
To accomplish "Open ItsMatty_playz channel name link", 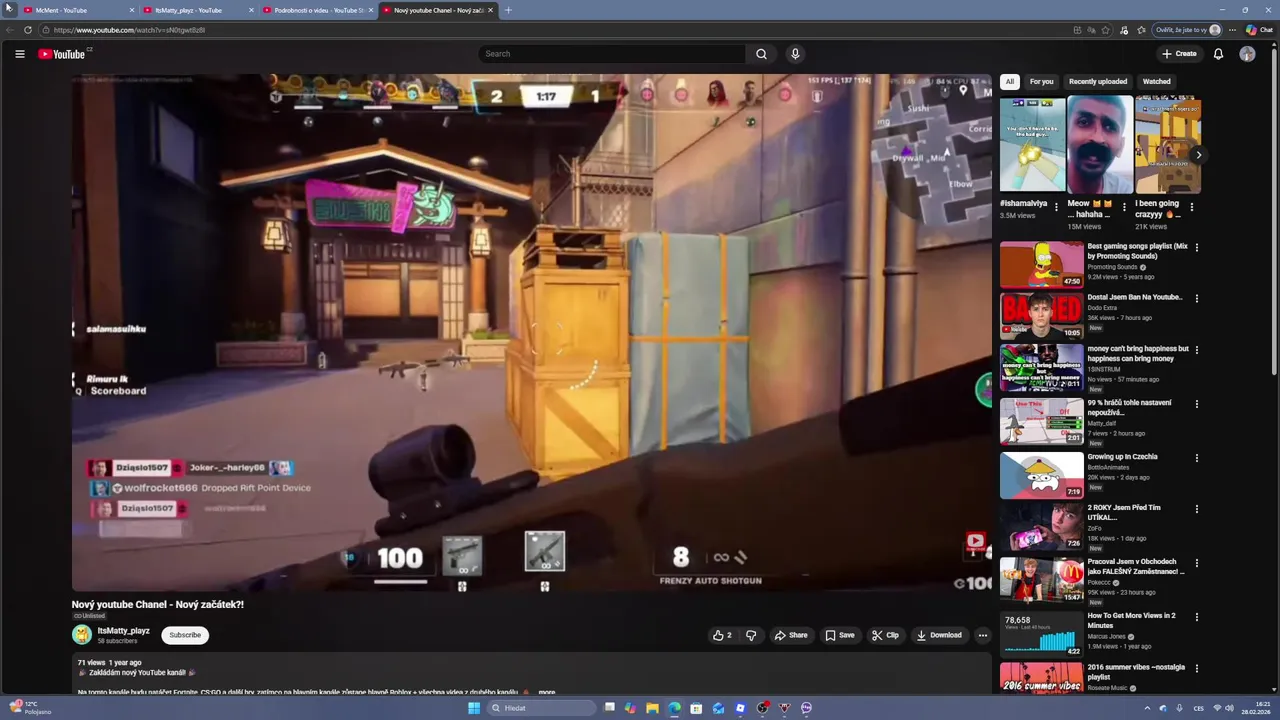I will 124,631.
